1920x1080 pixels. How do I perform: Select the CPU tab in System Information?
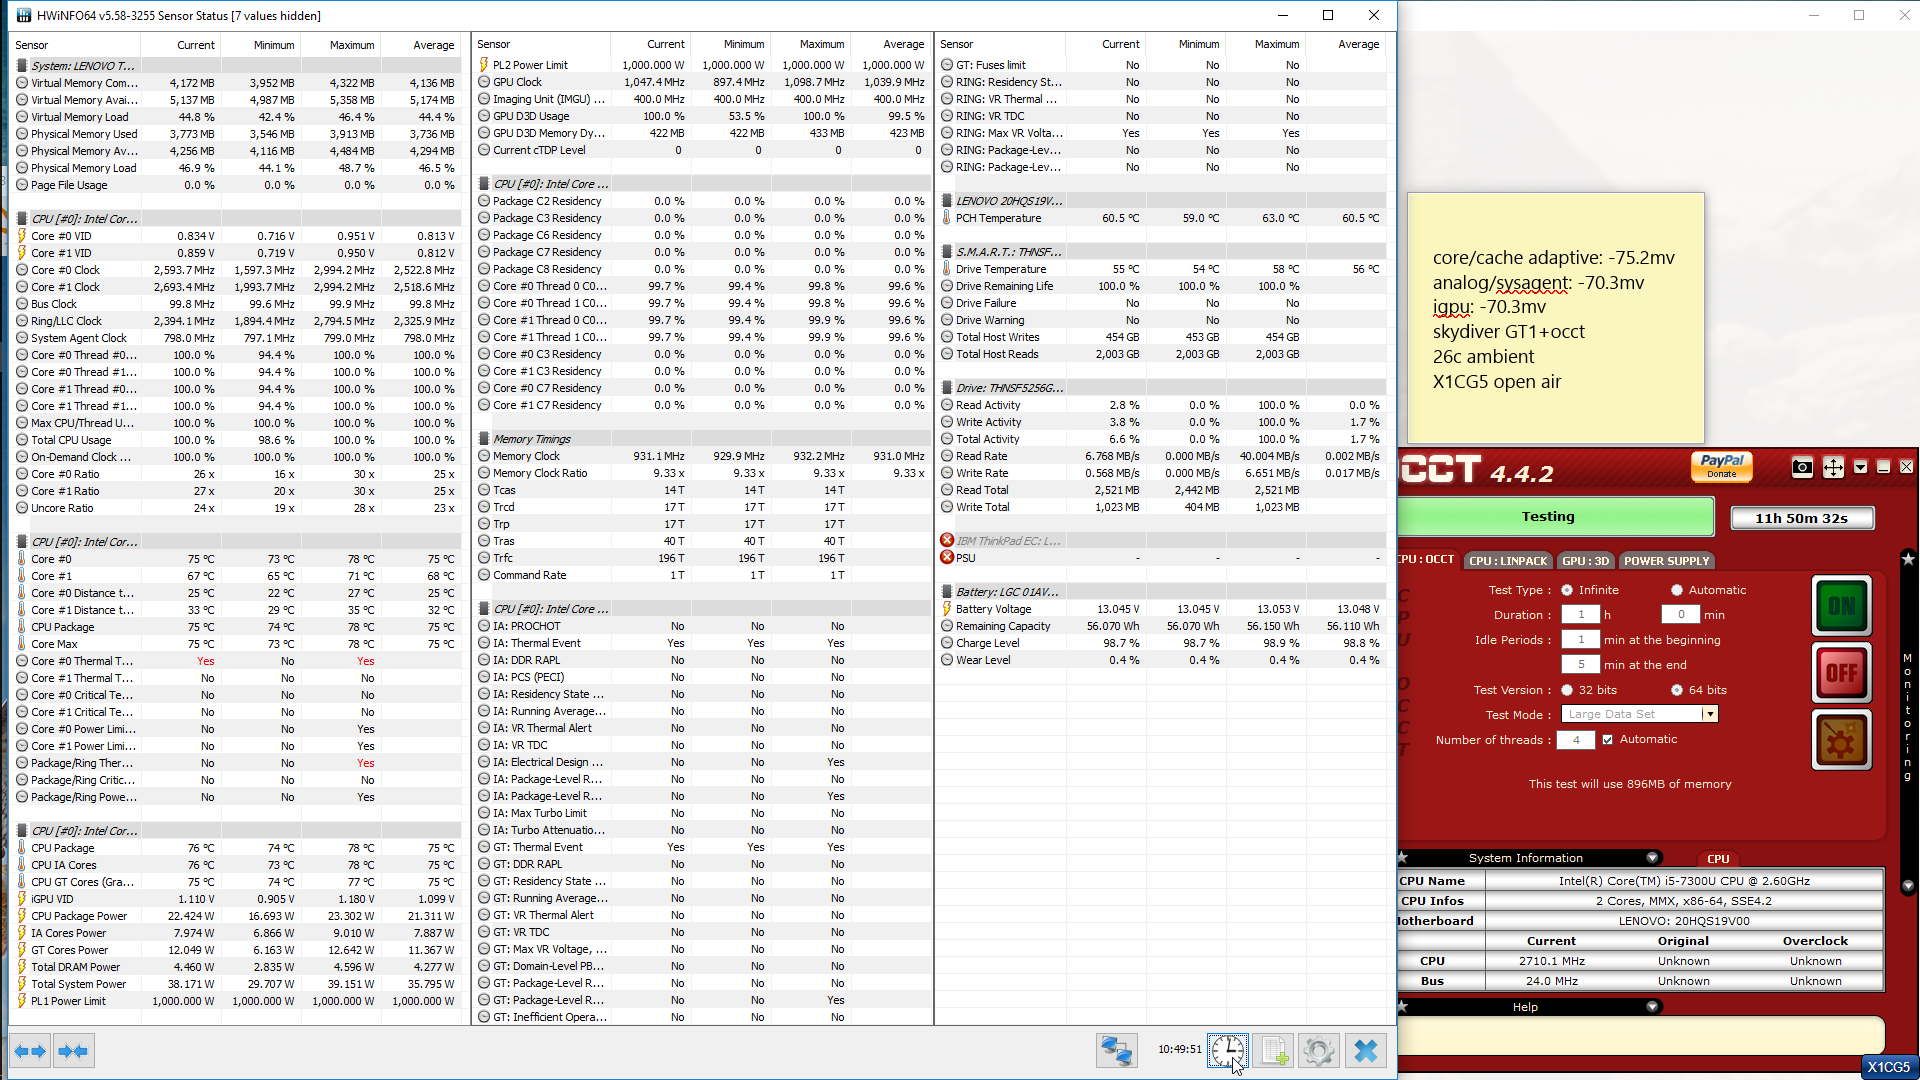pos(1718,859)
